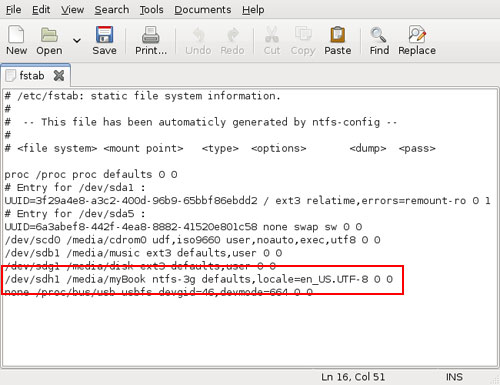Click the Paste clipboard icon

[x=338, y=35]
